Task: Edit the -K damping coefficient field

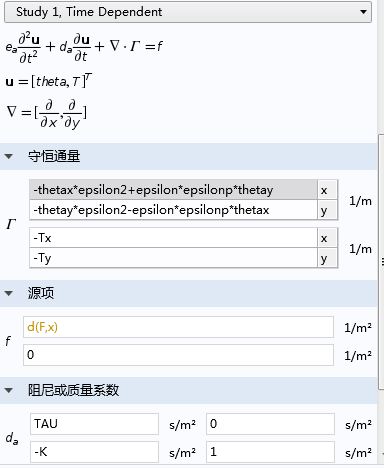Action: (94, 452)
